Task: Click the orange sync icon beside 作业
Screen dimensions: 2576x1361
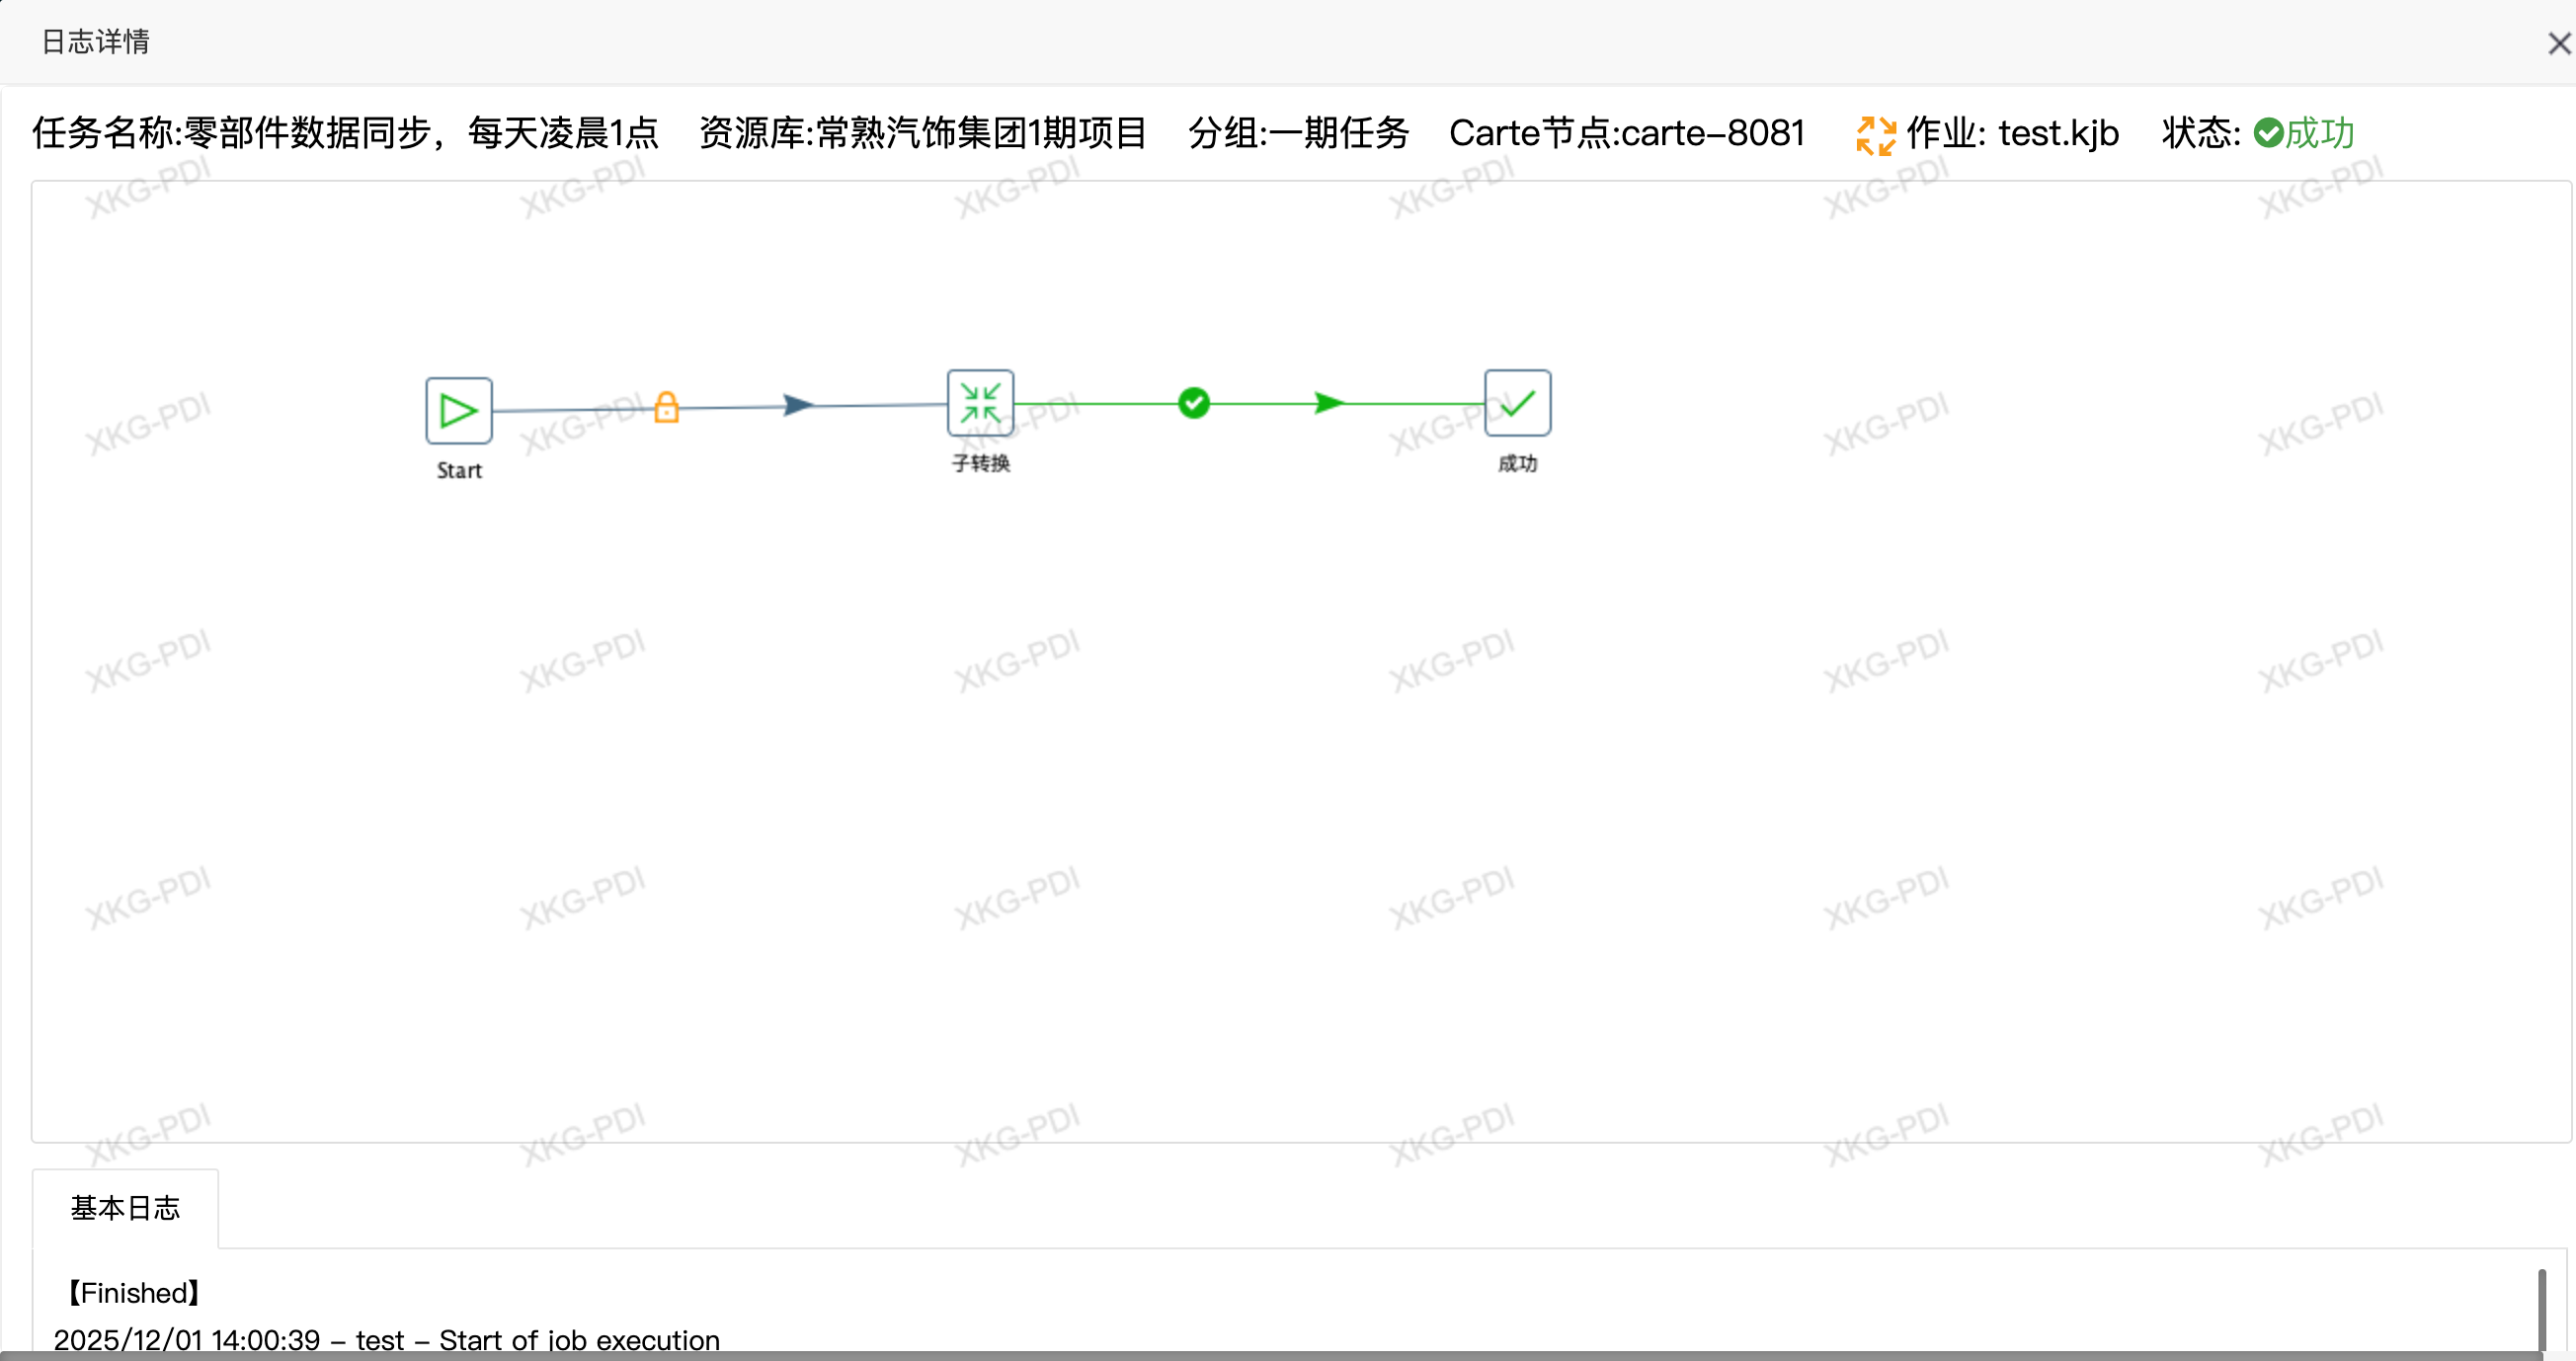Action: pos(1875,133)
